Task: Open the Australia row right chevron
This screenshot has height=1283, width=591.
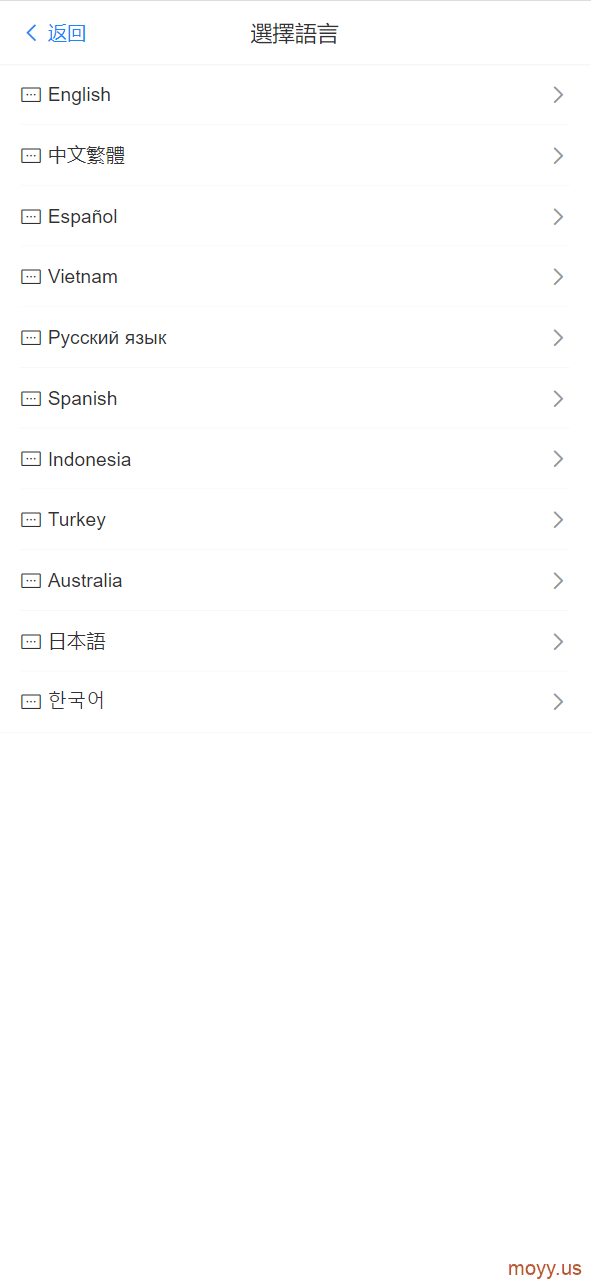Action: click(x=558, y=581)
